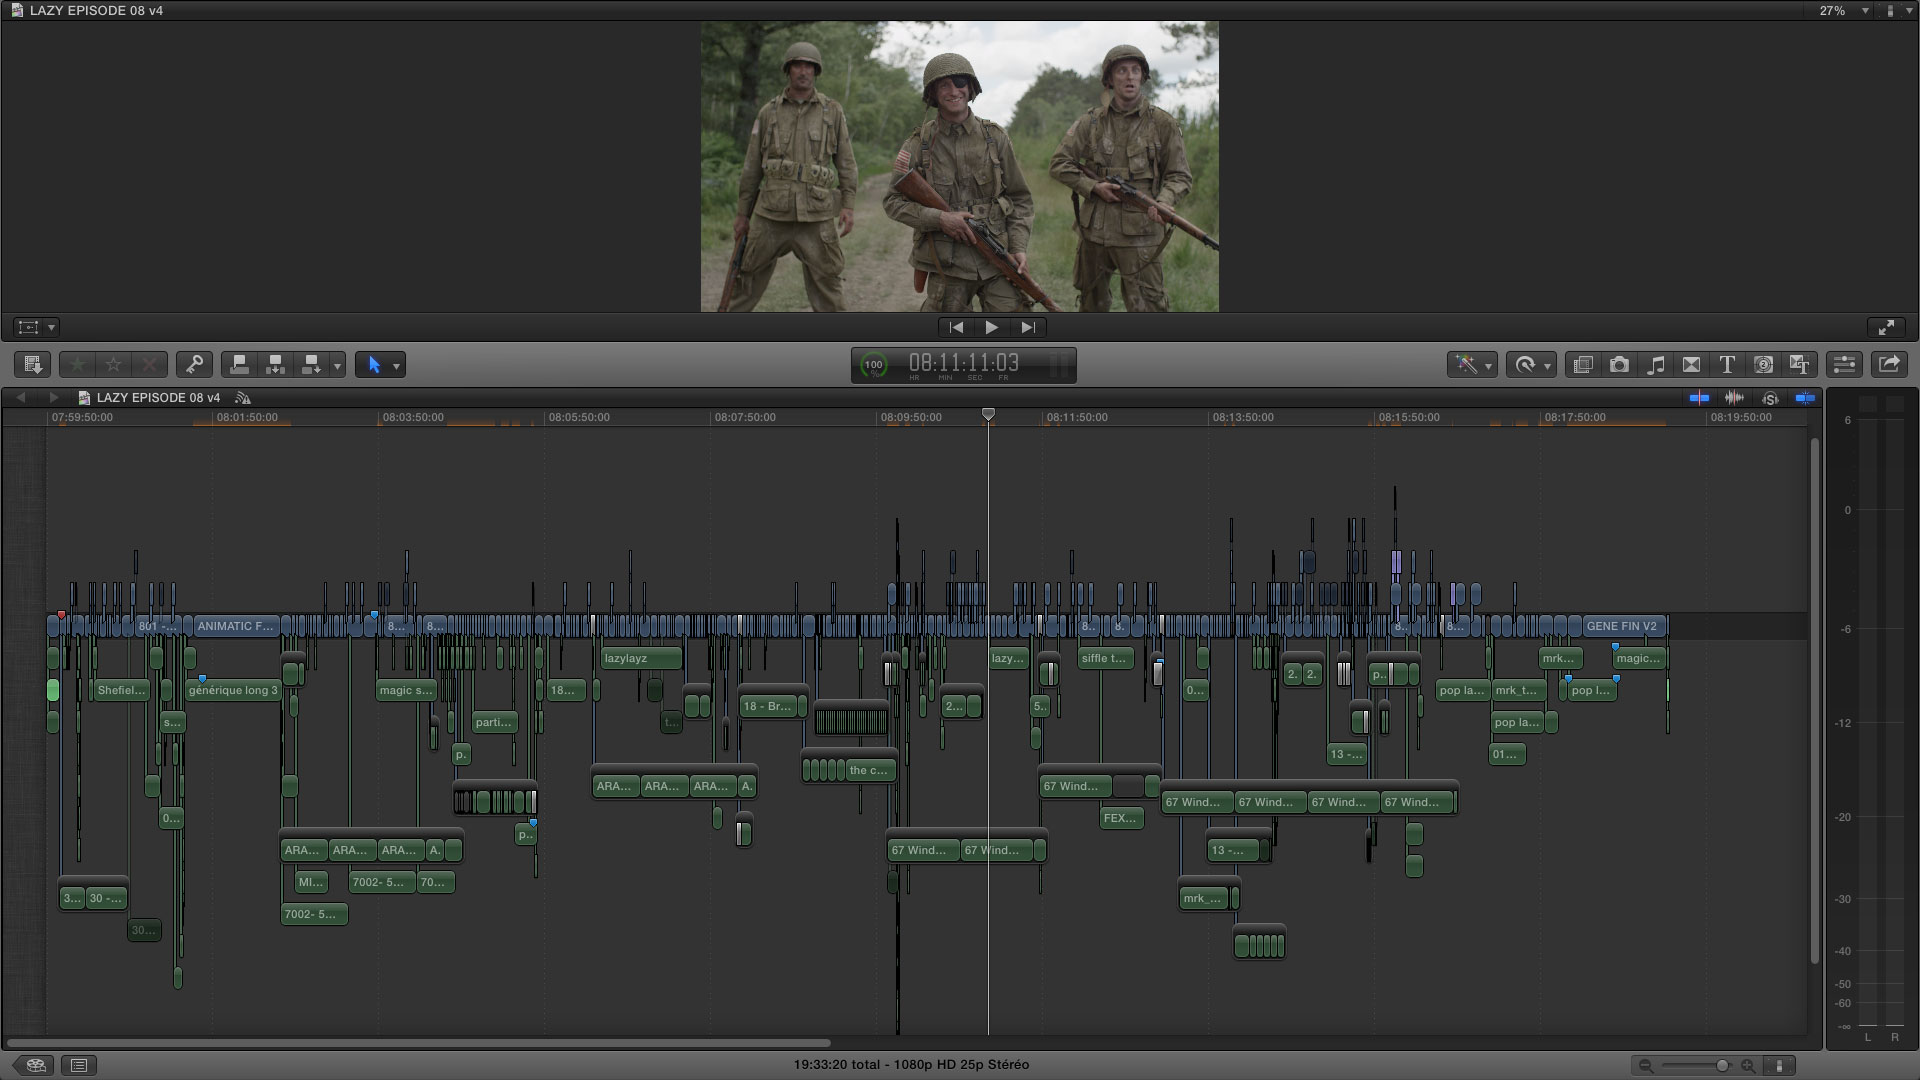Toggle the project library film reel button
The image size is (1920, 1080).
click(35, 1065)
